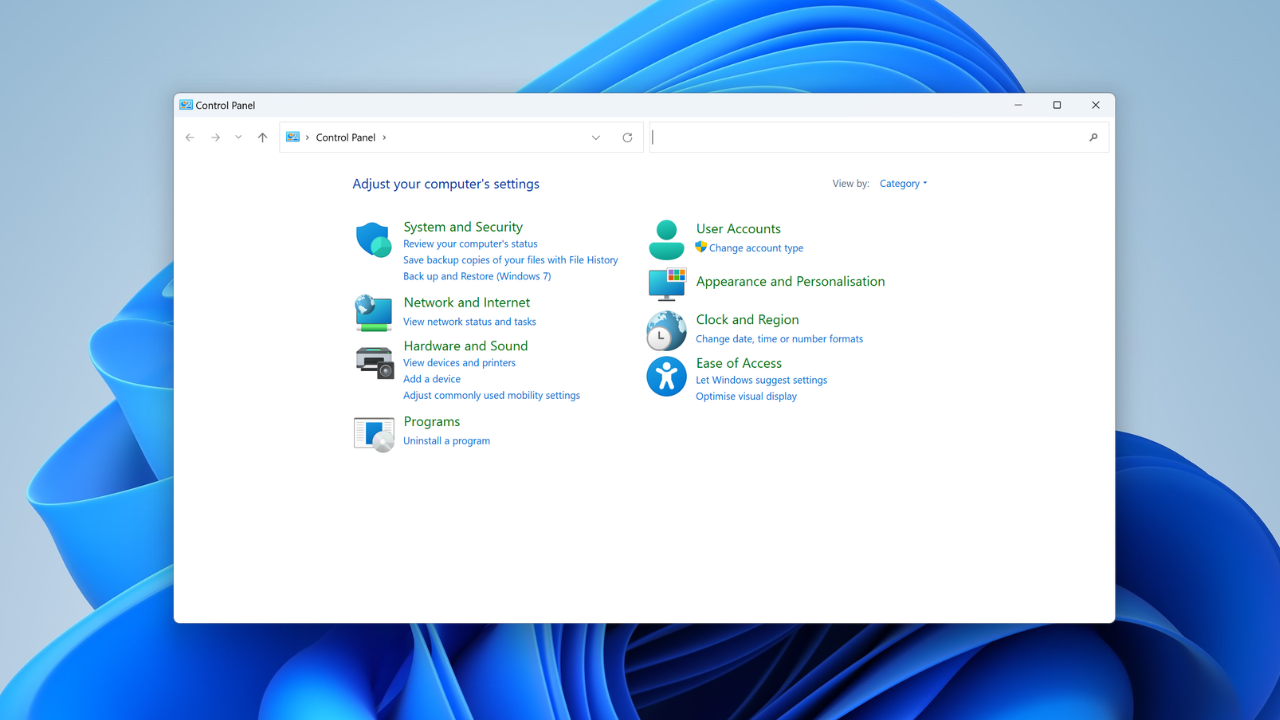This screenshot has width=1280, height=720.
Task: Expand the address bar history dropdown
Action: pyautogui.click(x=596, y=138)
